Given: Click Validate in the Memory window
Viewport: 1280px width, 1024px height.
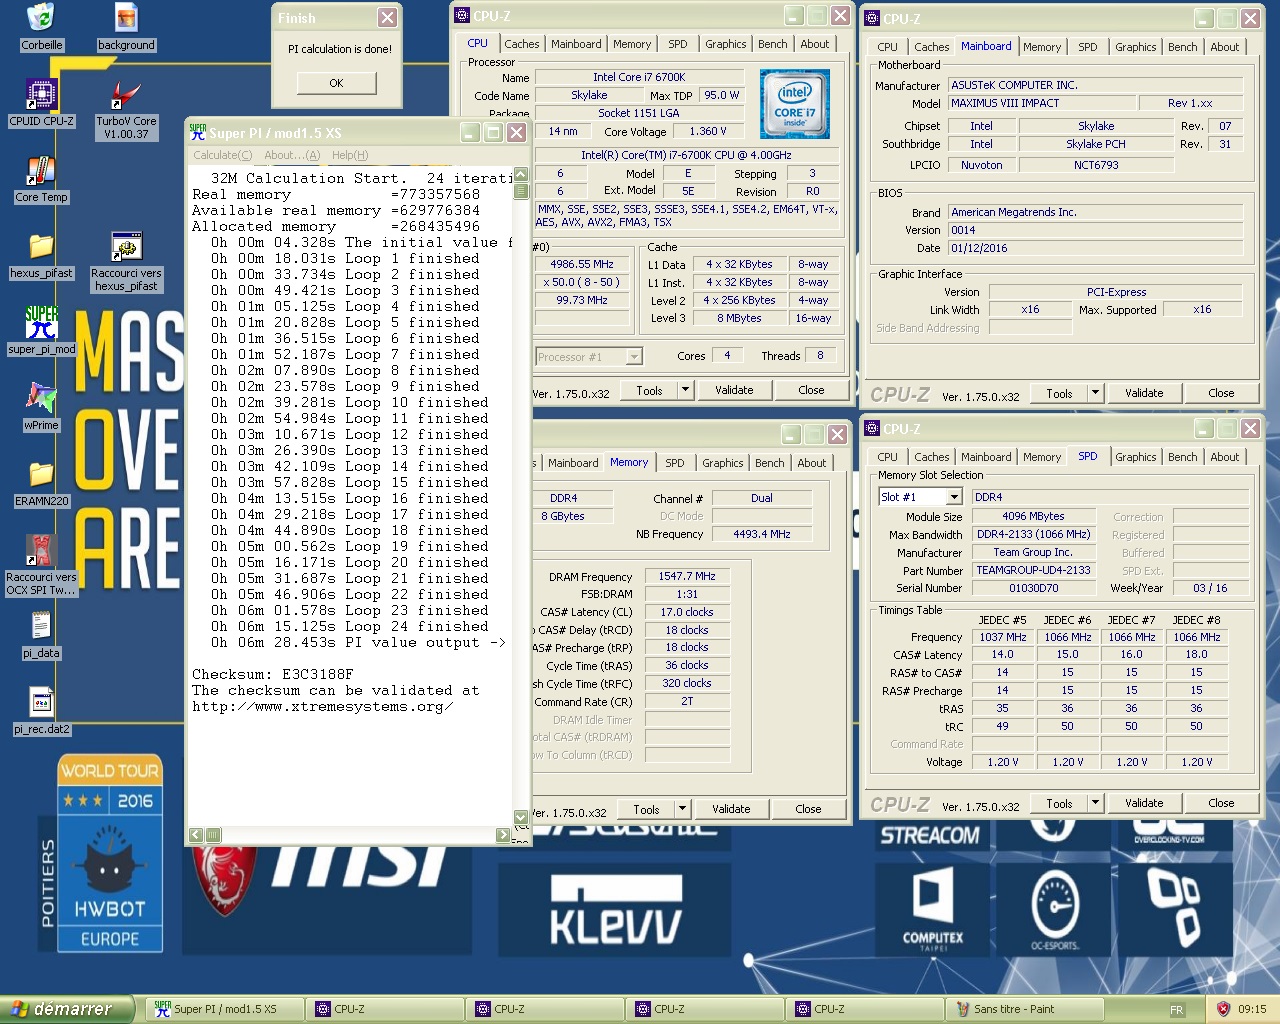Looking at the screenshot, I should coord(731,809).
